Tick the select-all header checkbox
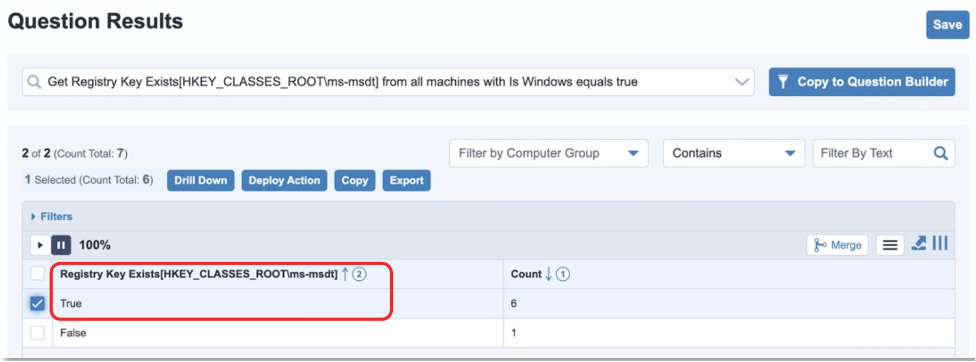Image resolution: width=976 pixels, height=362 pixels. 37,274
